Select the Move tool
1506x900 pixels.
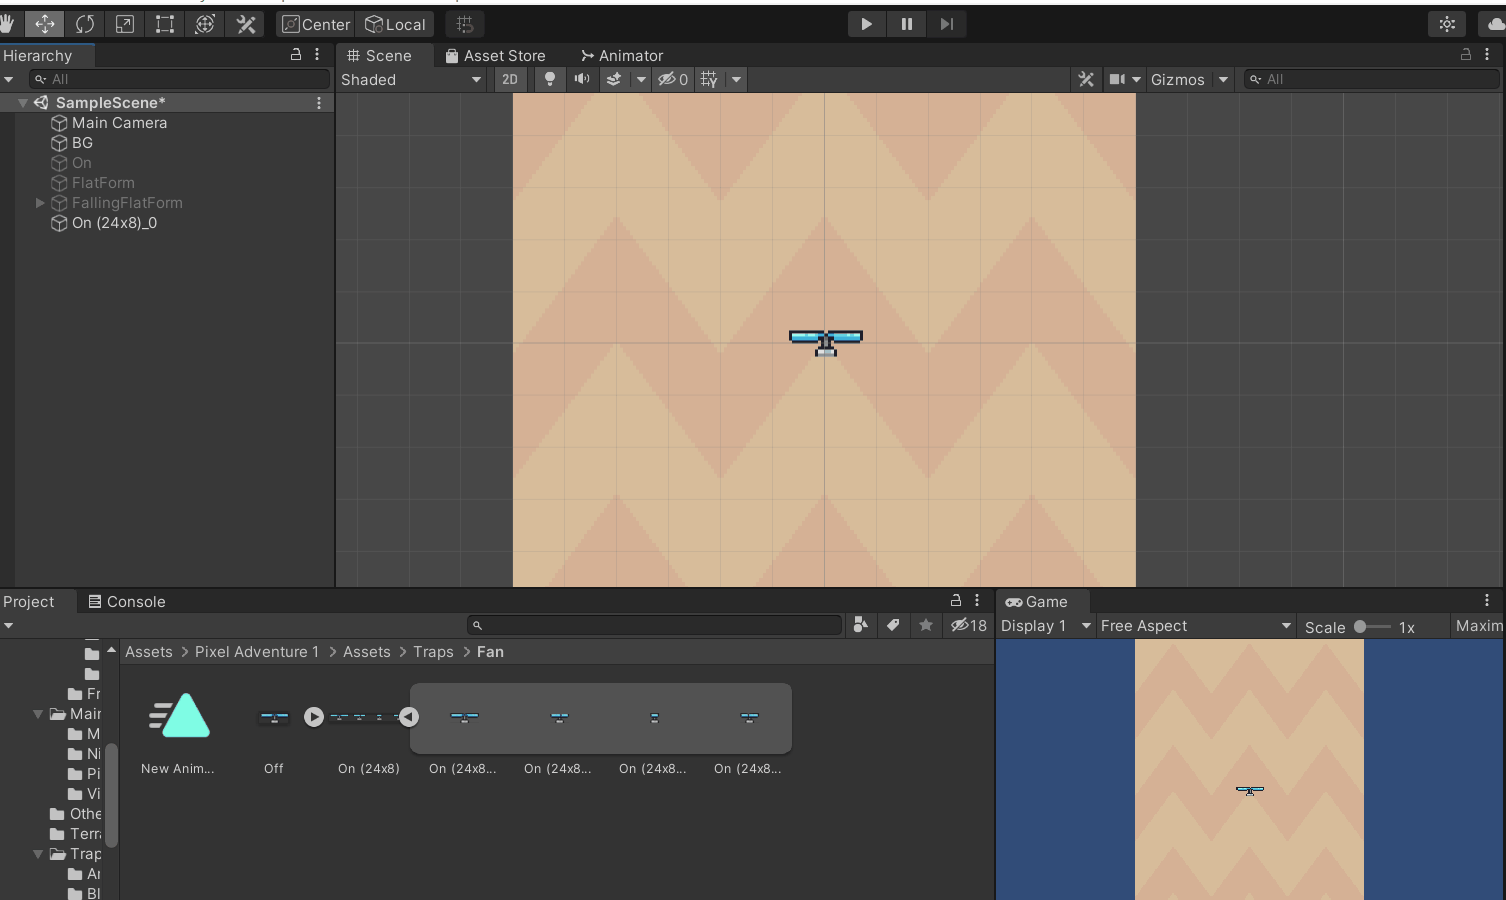(x=44, y=23)
